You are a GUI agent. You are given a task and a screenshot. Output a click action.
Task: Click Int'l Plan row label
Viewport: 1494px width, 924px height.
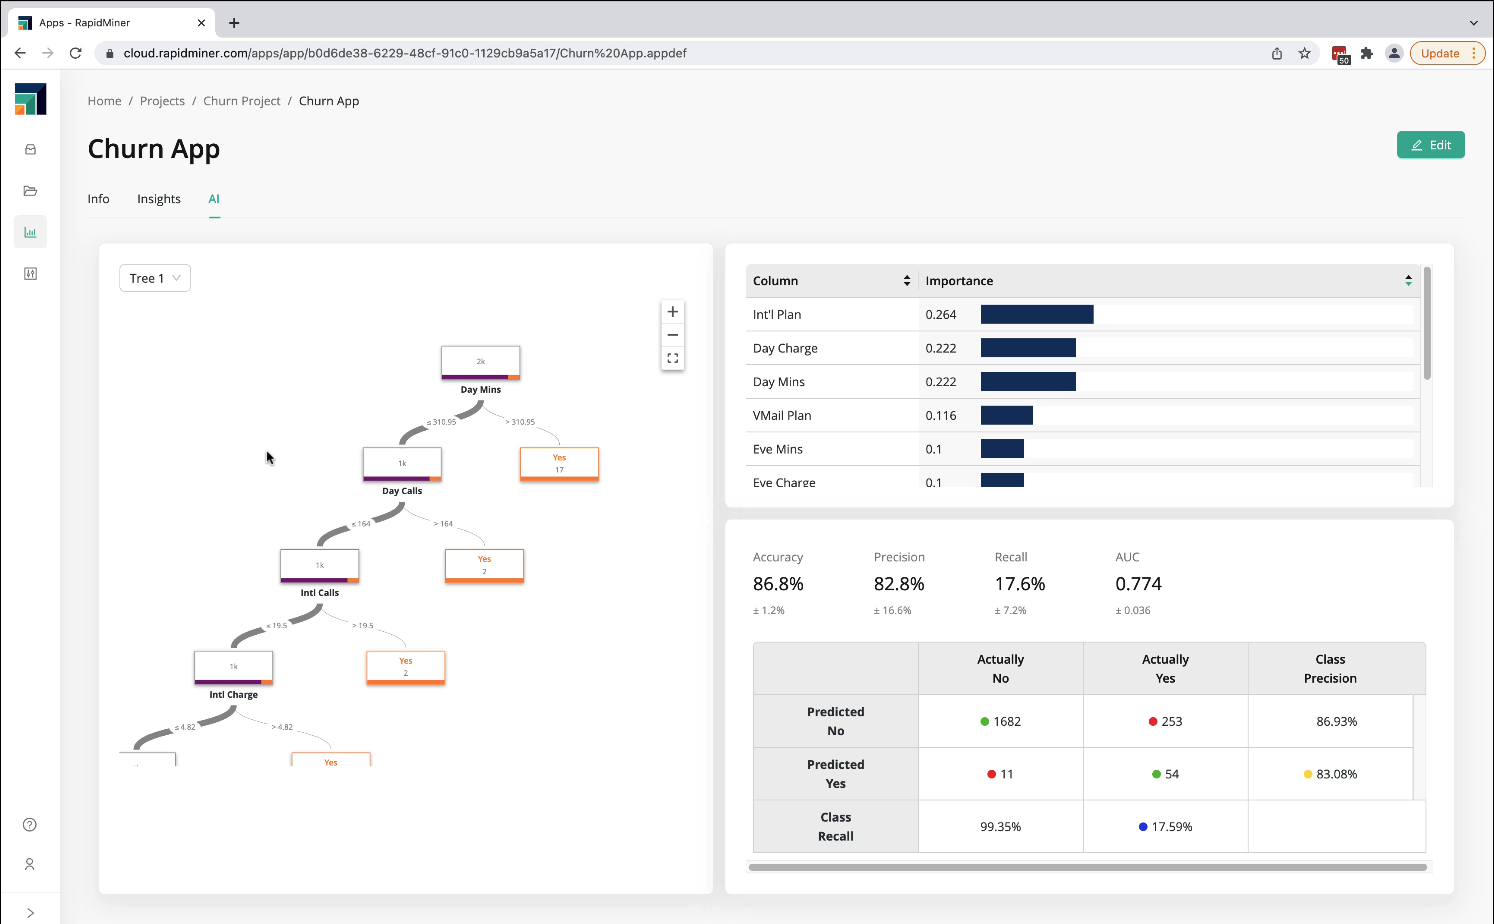coord(777,314)
